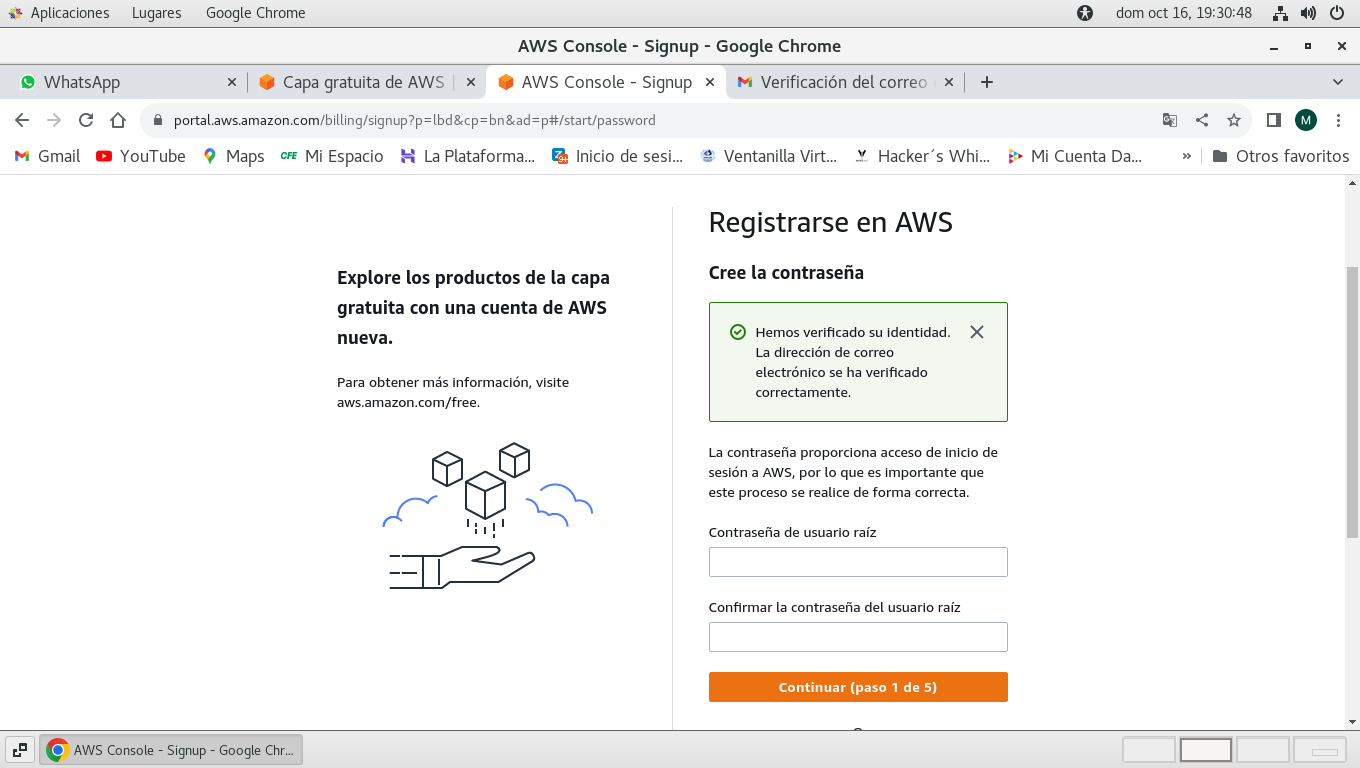Bookmark this page with the star icon
Viewport: 1360px width, 768px height.
pos(1234,120)
